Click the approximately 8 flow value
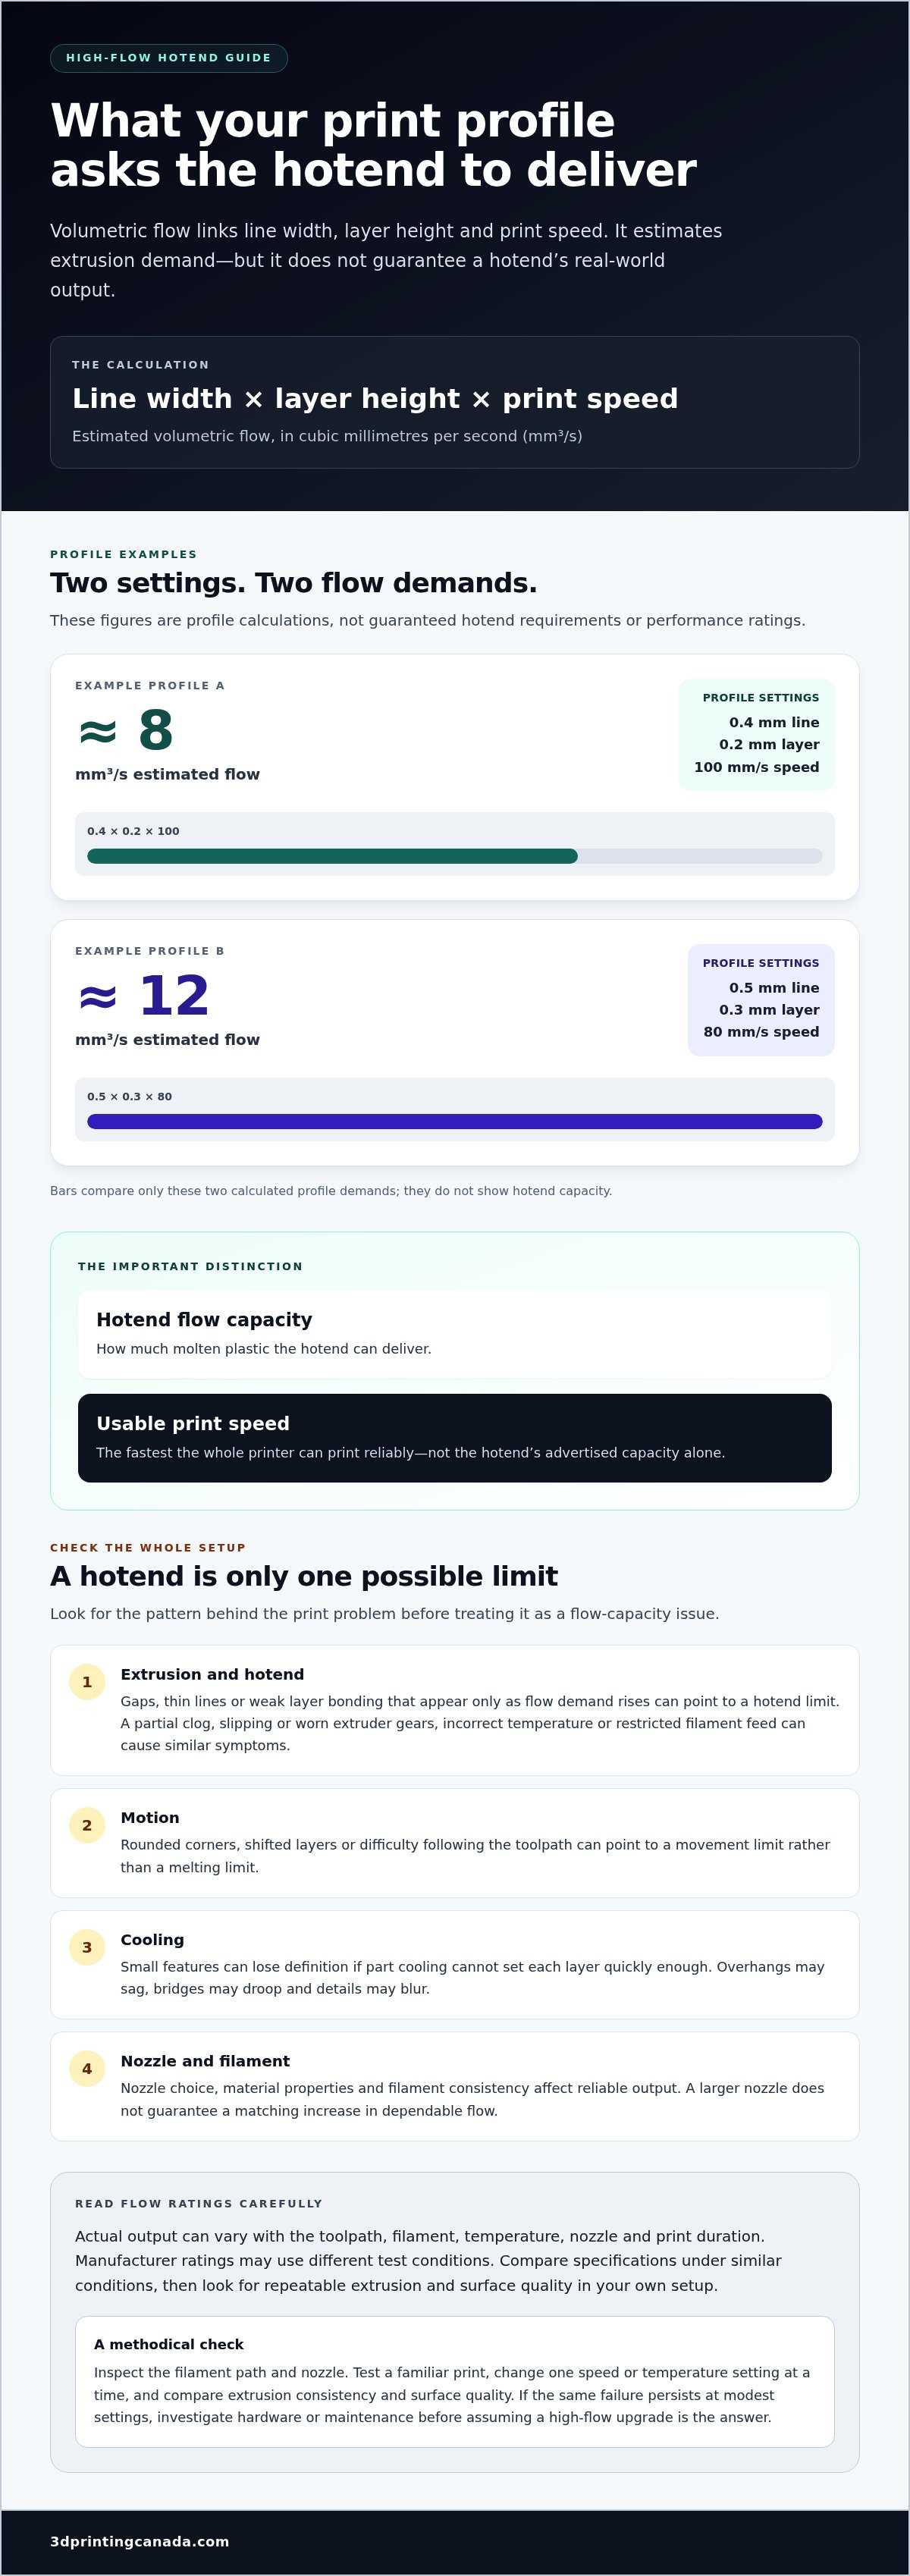Screen dimensions: 910x2576 [126, 730]
